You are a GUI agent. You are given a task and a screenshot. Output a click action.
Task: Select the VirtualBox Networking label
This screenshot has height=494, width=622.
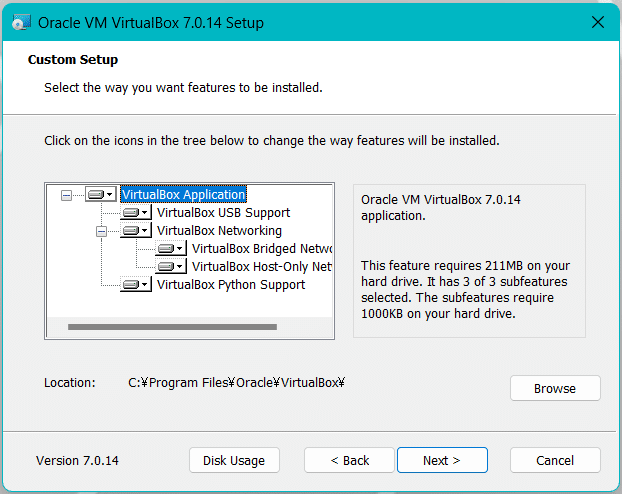coord(219,231)
